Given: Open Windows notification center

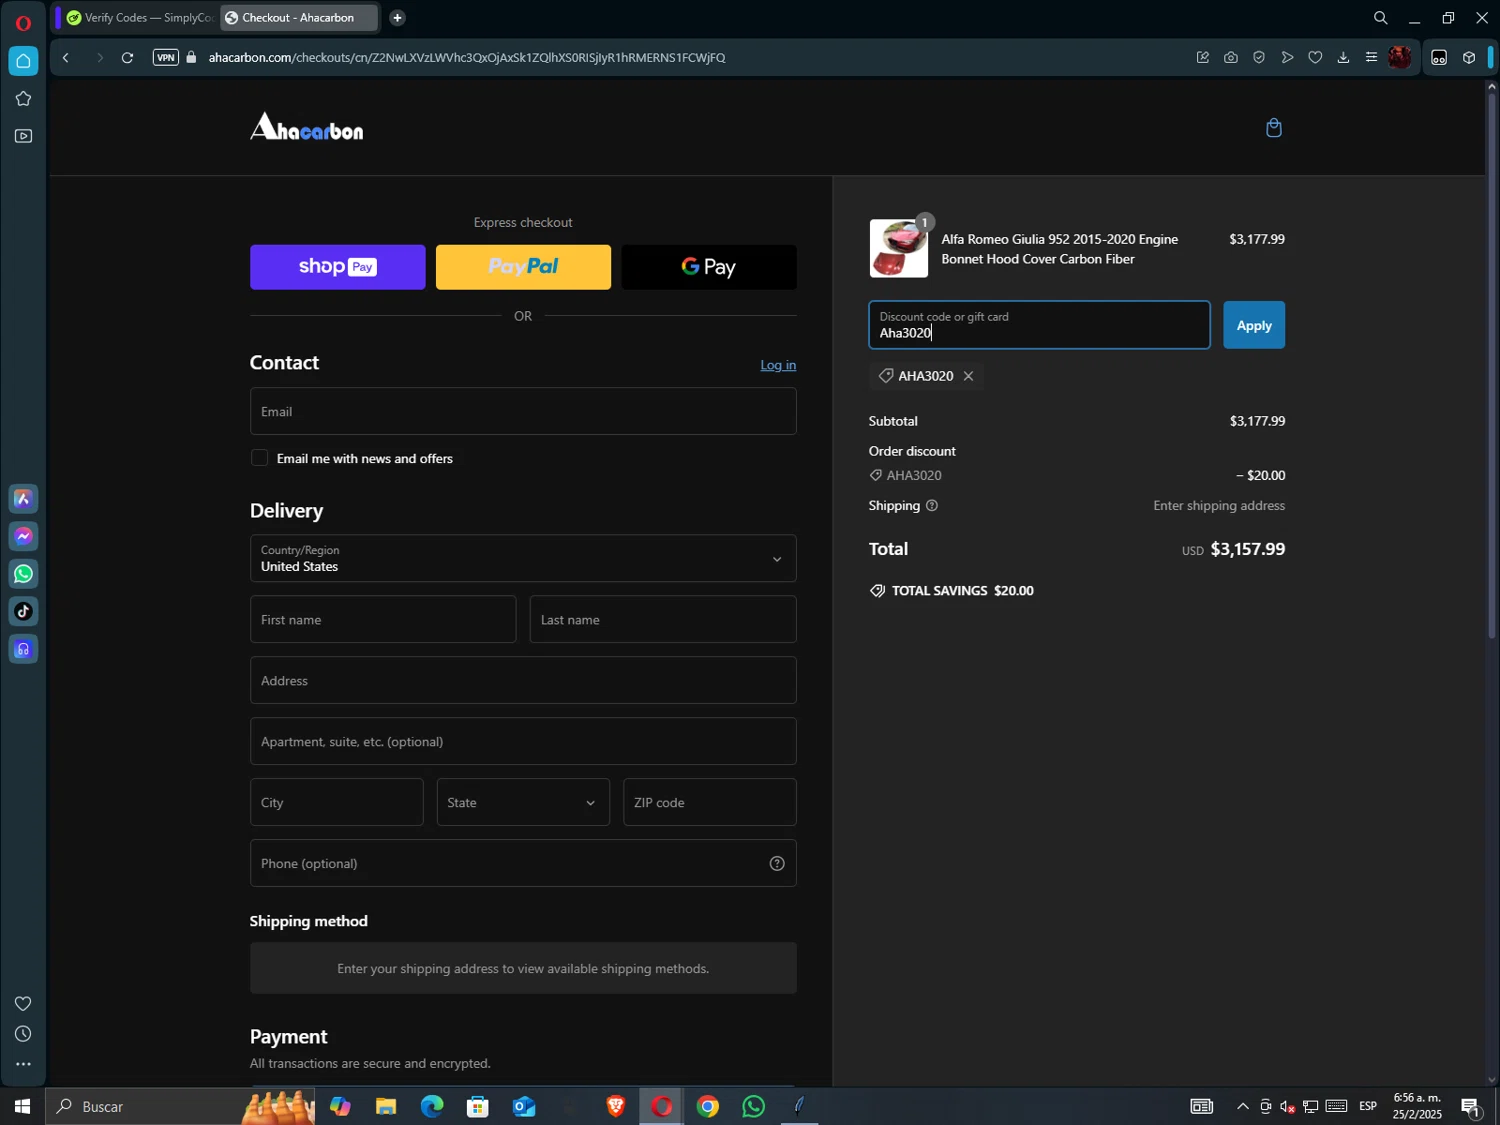Looking at the screenshot, I should (1471, 1107).
